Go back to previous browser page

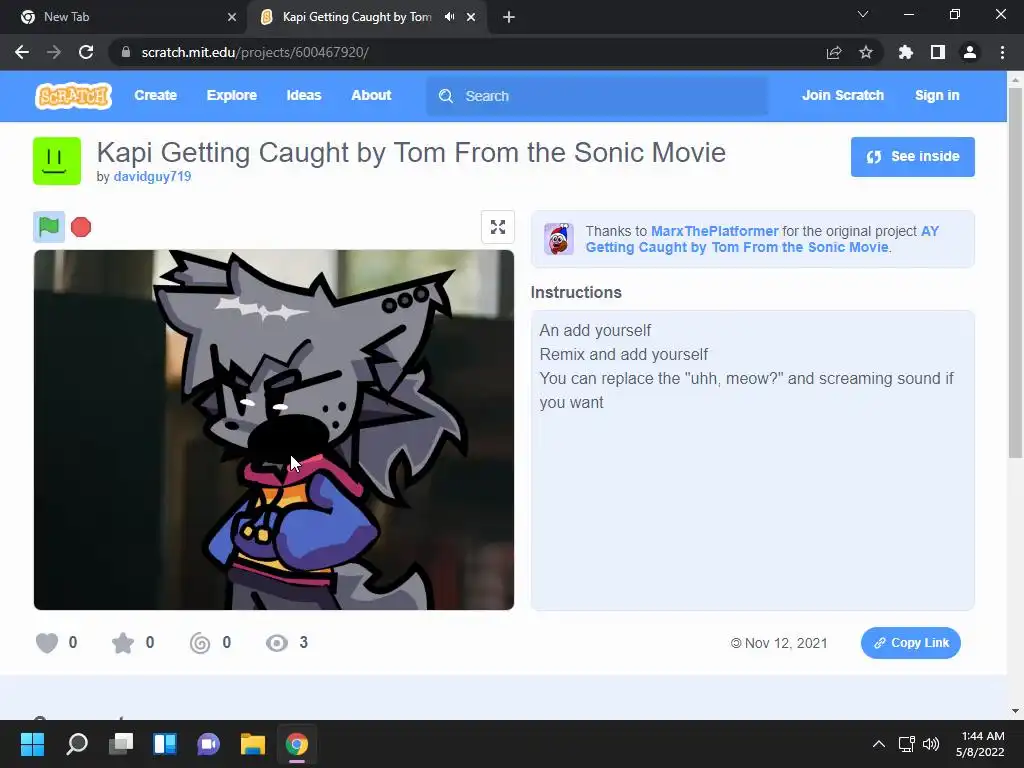coord(22,52)
